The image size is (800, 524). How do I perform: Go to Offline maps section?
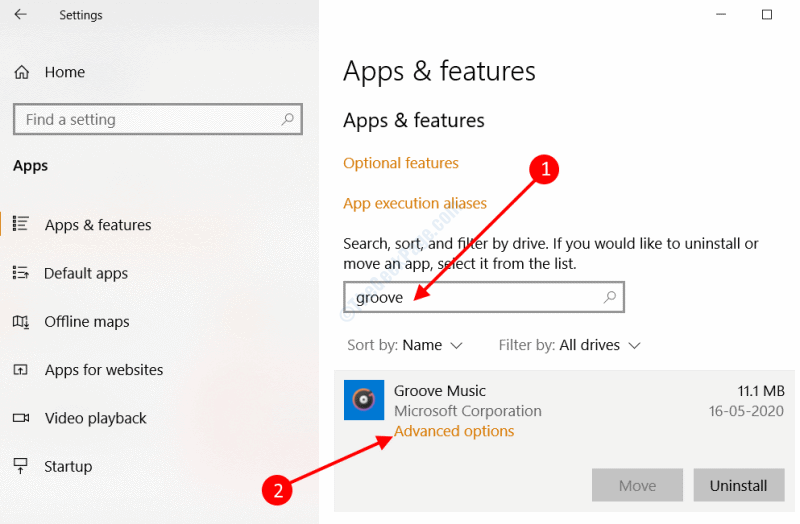pos(87,322)
